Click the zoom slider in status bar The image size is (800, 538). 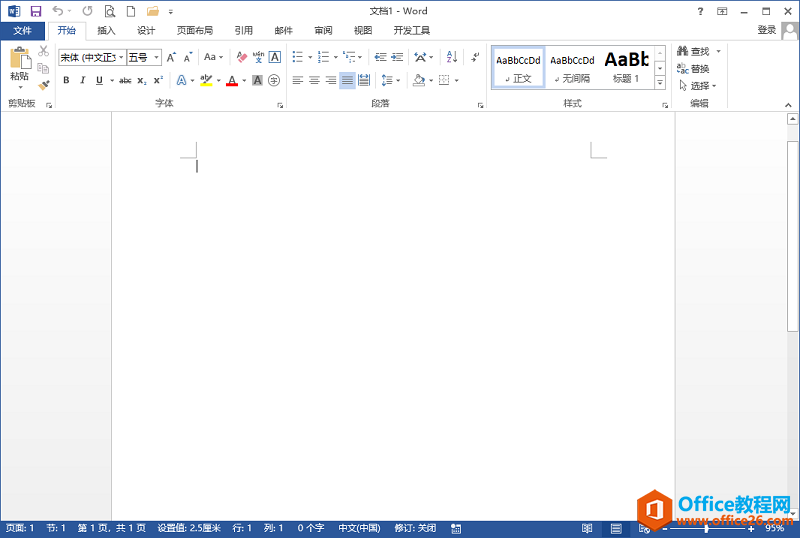(x=707, y=528)
